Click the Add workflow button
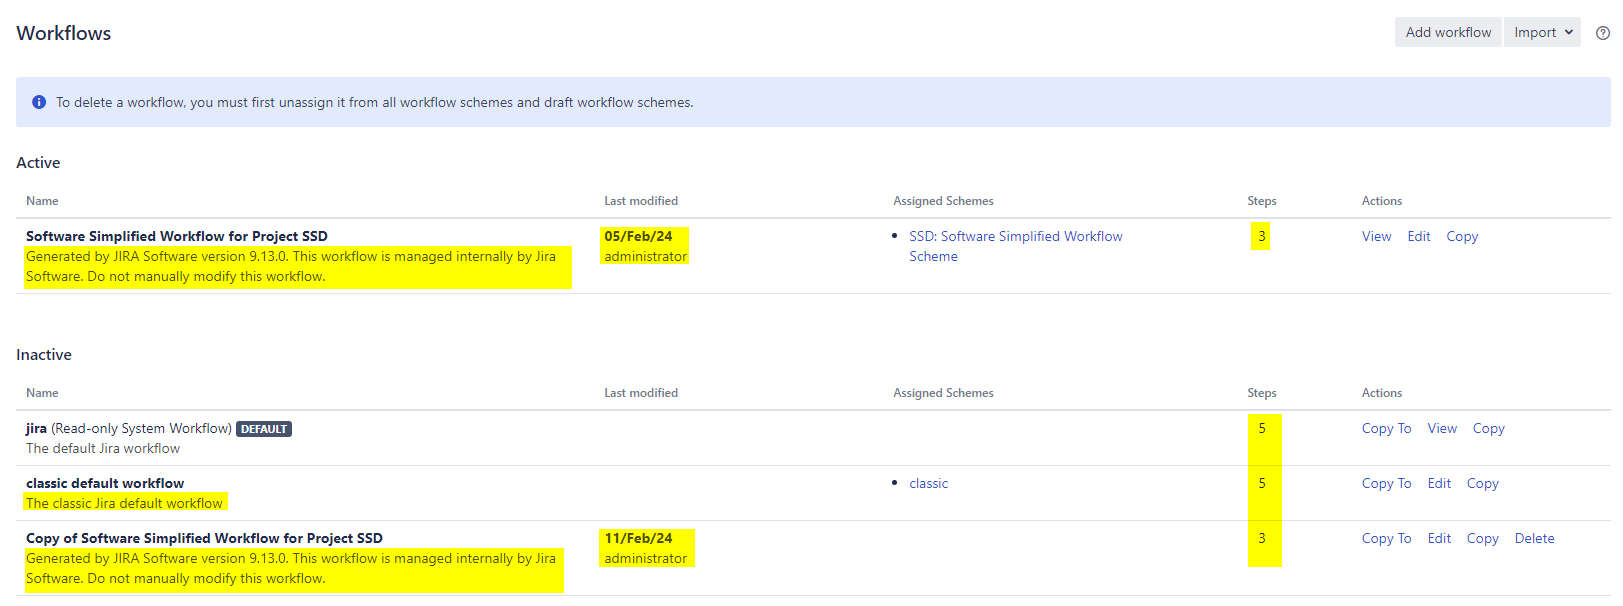 pos(1447,32)
